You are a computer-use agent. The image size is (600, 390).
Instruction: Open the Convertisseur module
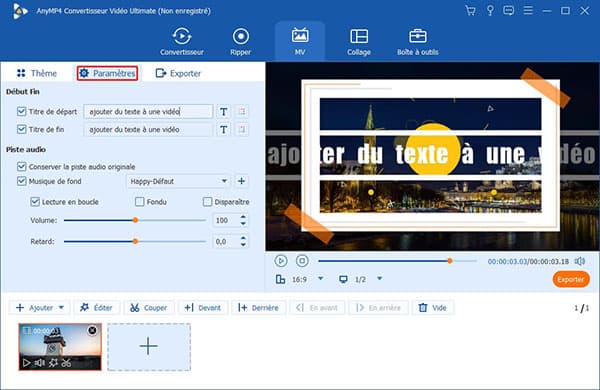pos(182,41)
